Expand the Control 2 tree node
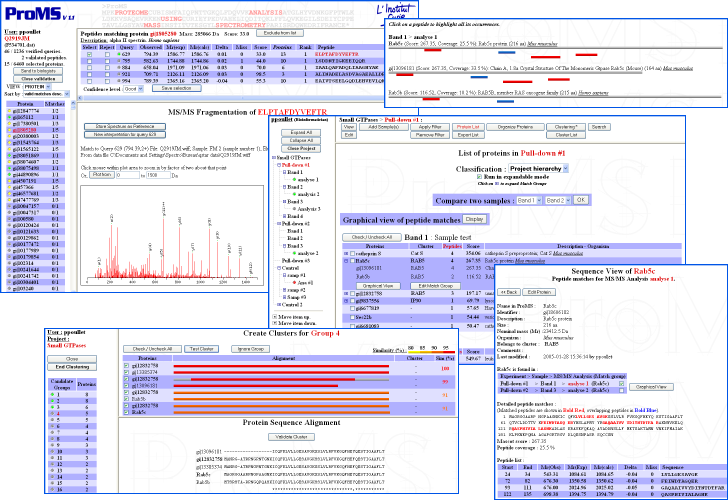The width and height of the screenshot is (728, 500). pos(279,305)
